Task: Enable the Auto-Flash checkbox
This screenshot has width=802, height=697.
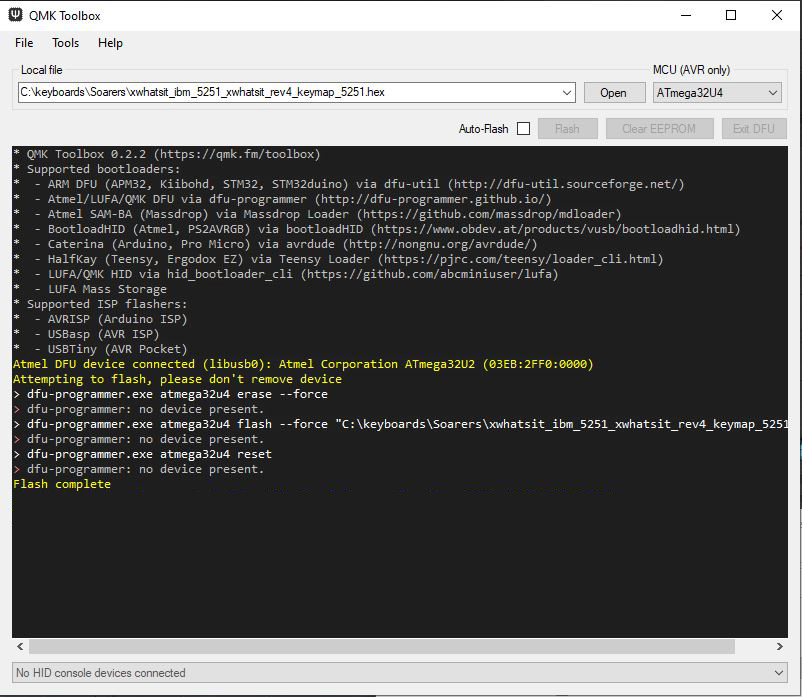Action: [x=523, y=129]
